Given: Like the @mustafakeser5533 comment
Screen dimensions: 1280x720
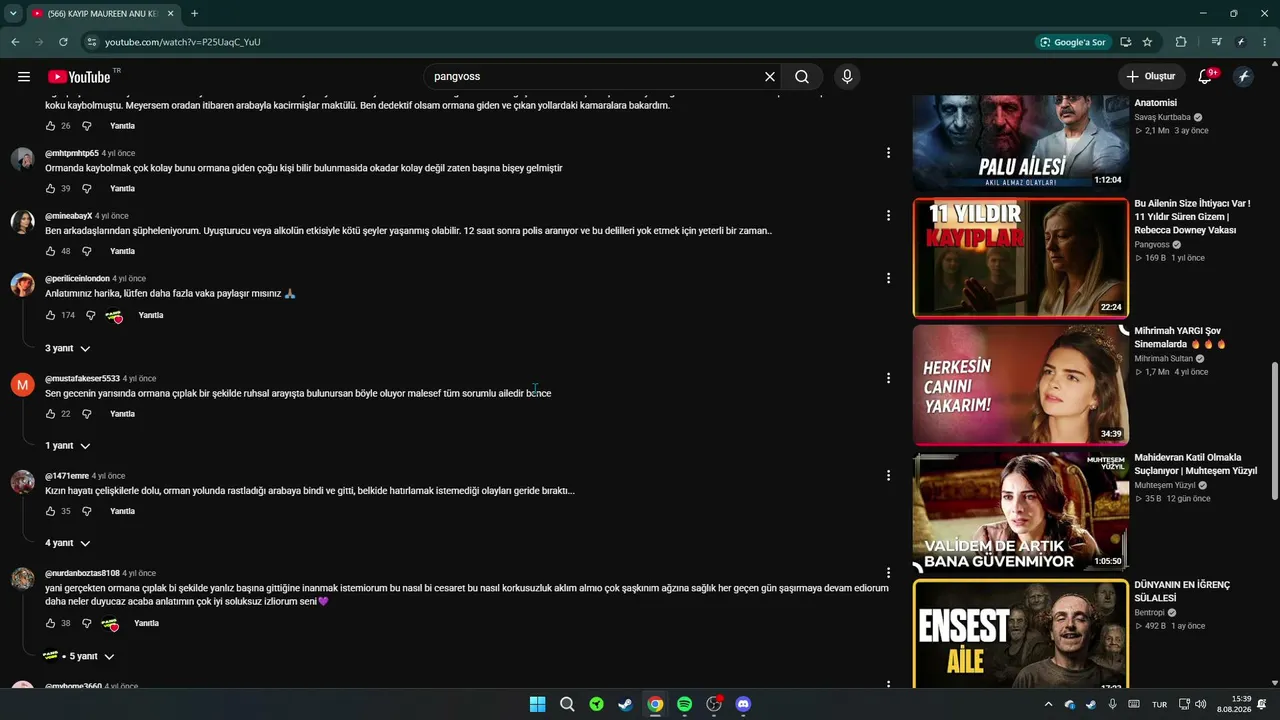Looking at the screenshot, I should click(x=50, y=414).
